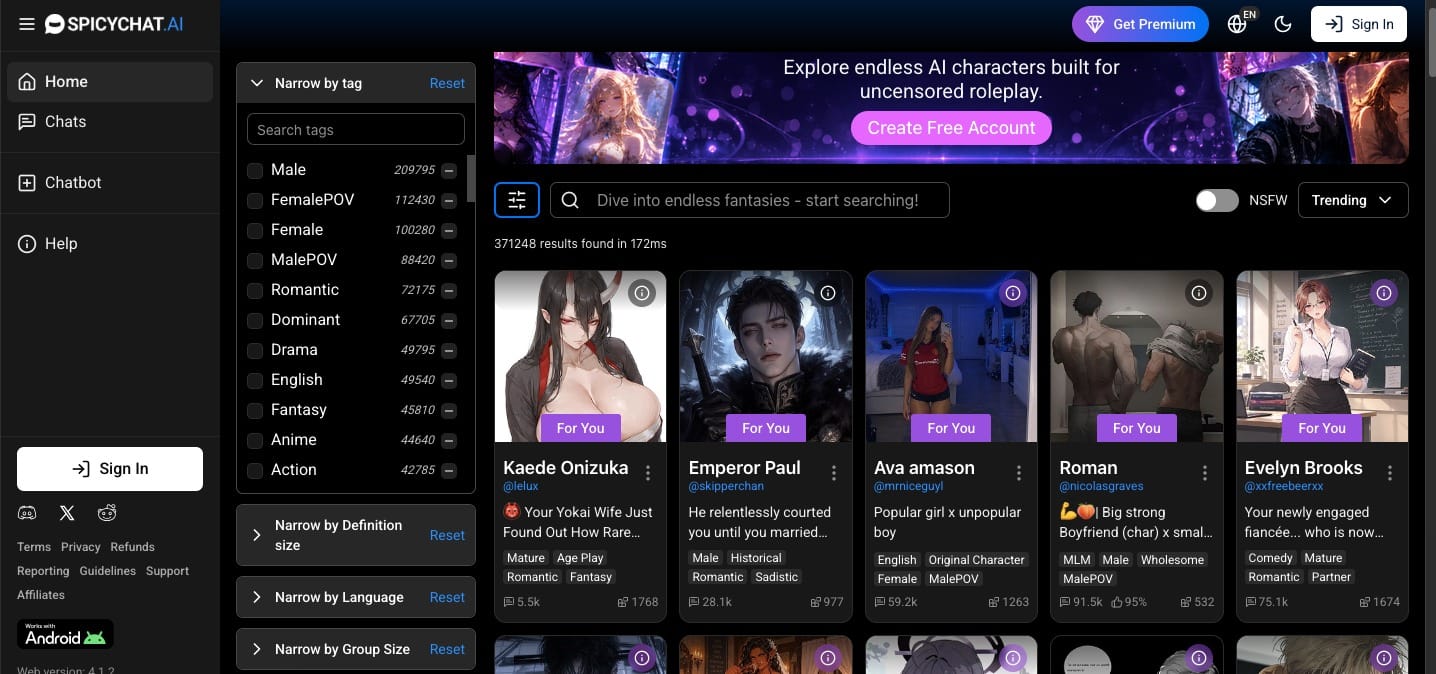Open three-dot menu on Kaede Onizuka
The image size is (1436, 674).
[648, 472]
